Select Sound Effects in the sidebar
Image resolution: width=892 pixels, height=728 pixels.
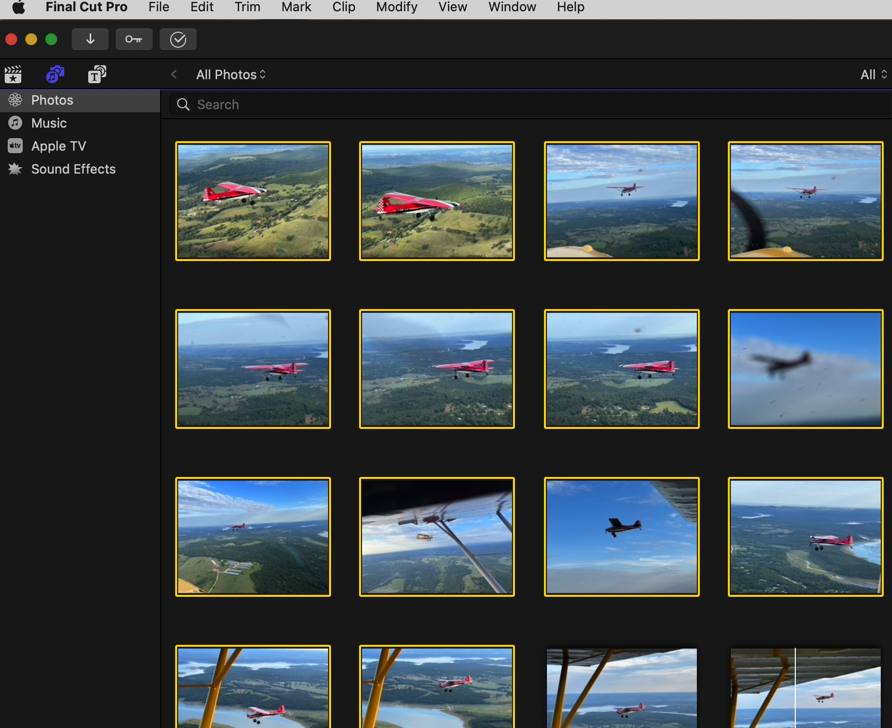pyautogui.click(x=80, y=169)
